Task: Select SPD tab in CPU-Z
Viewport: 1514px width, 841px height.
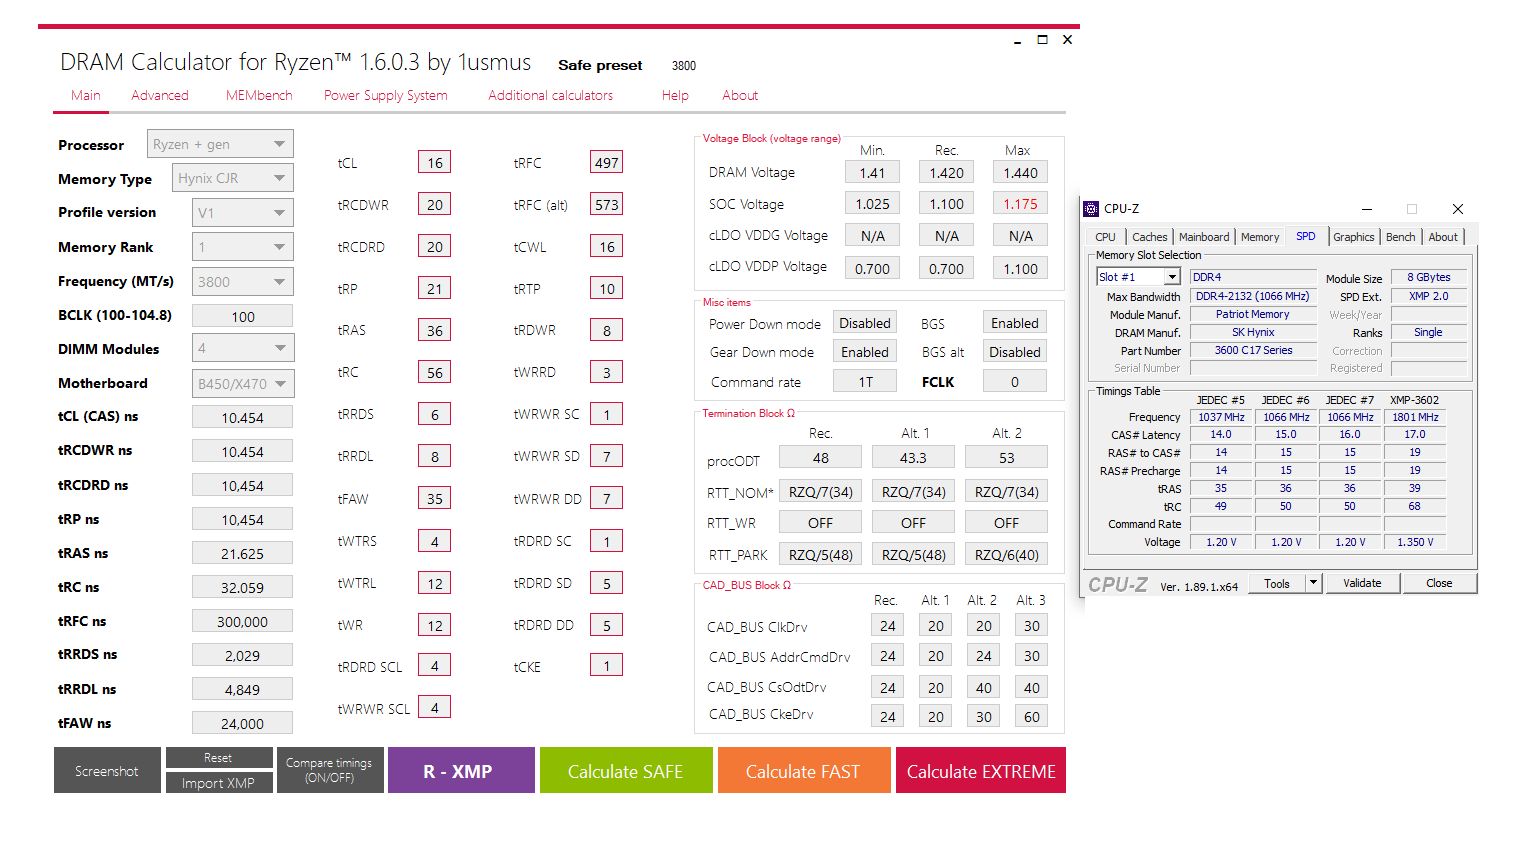Action: (1306, 236)
